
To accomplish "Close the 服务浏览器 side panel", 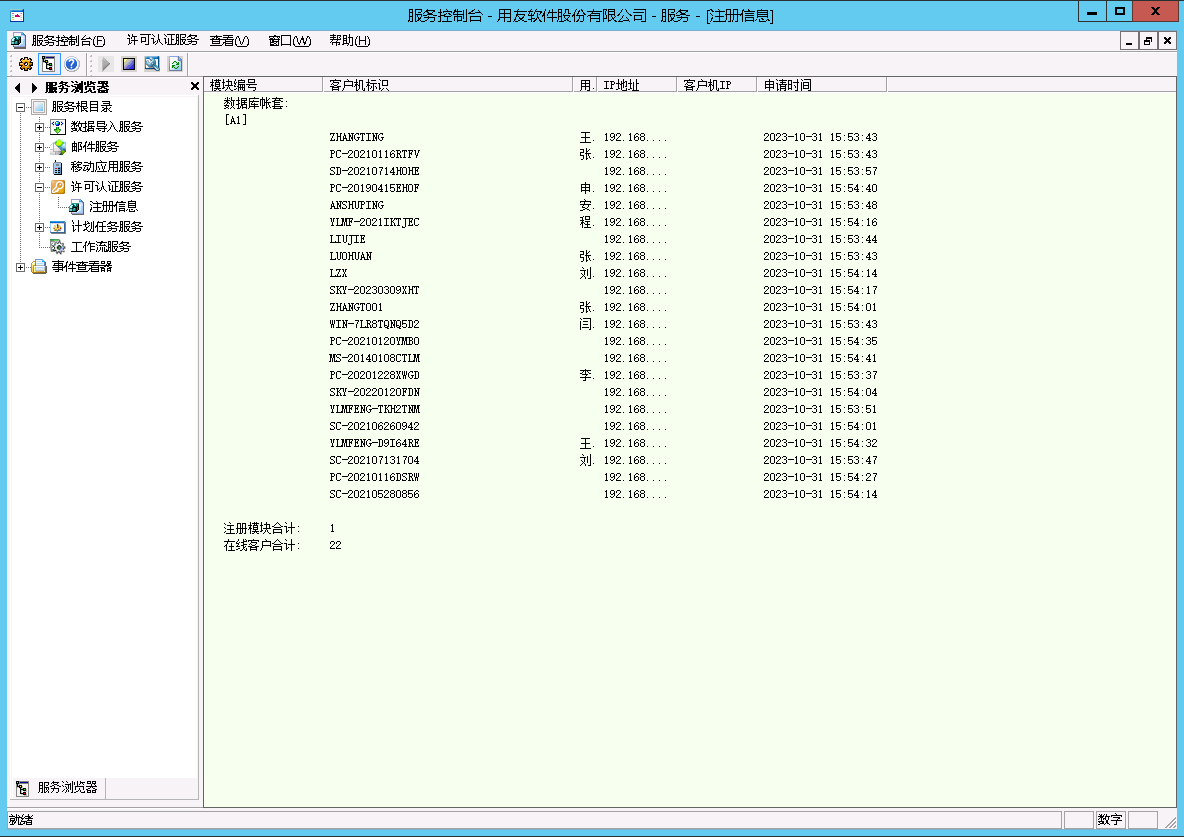I will (x=194, y=87).
